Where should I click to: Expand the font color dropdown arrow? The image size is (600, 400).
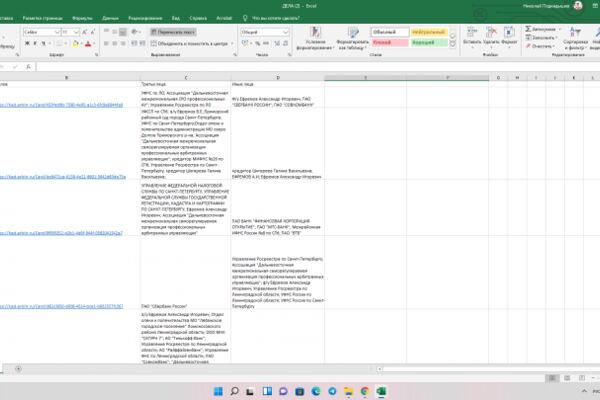(x=94, y=44)
